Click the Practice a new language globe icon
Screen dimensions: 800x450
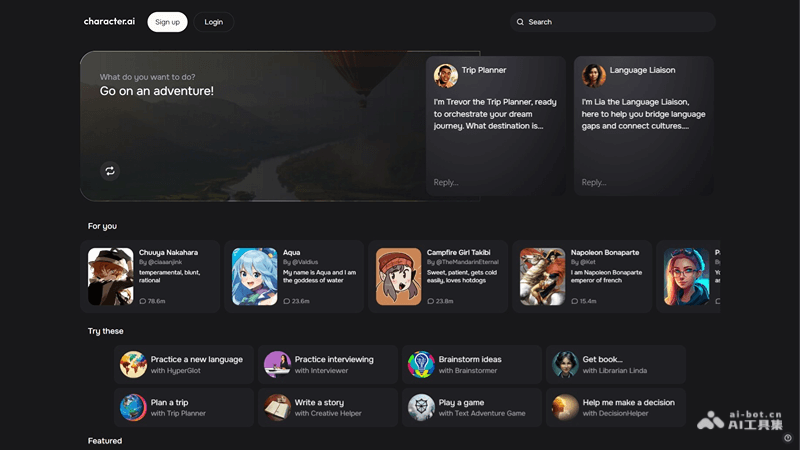[133, 365]
